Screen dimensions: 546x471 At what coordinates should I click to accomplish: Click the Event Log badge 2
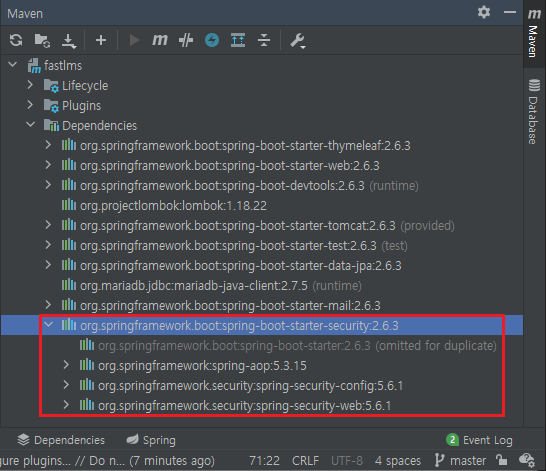point(452,440)
